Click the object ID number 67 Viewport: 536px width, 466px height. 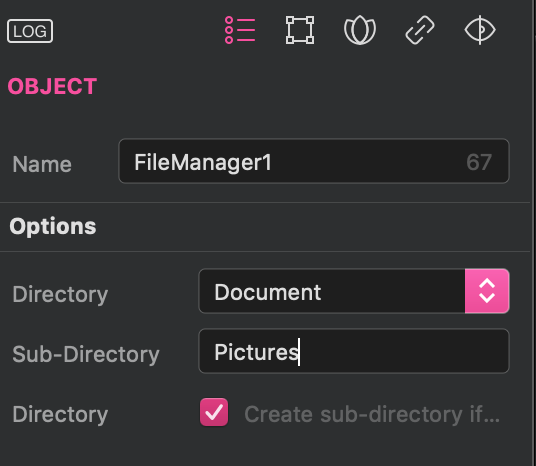pos(479,162)
